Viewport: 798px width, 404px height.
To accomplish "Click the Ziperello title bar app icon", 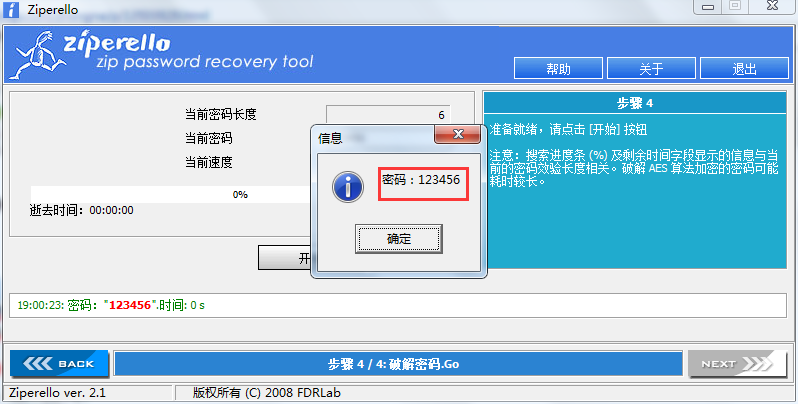I will (11, 9).
